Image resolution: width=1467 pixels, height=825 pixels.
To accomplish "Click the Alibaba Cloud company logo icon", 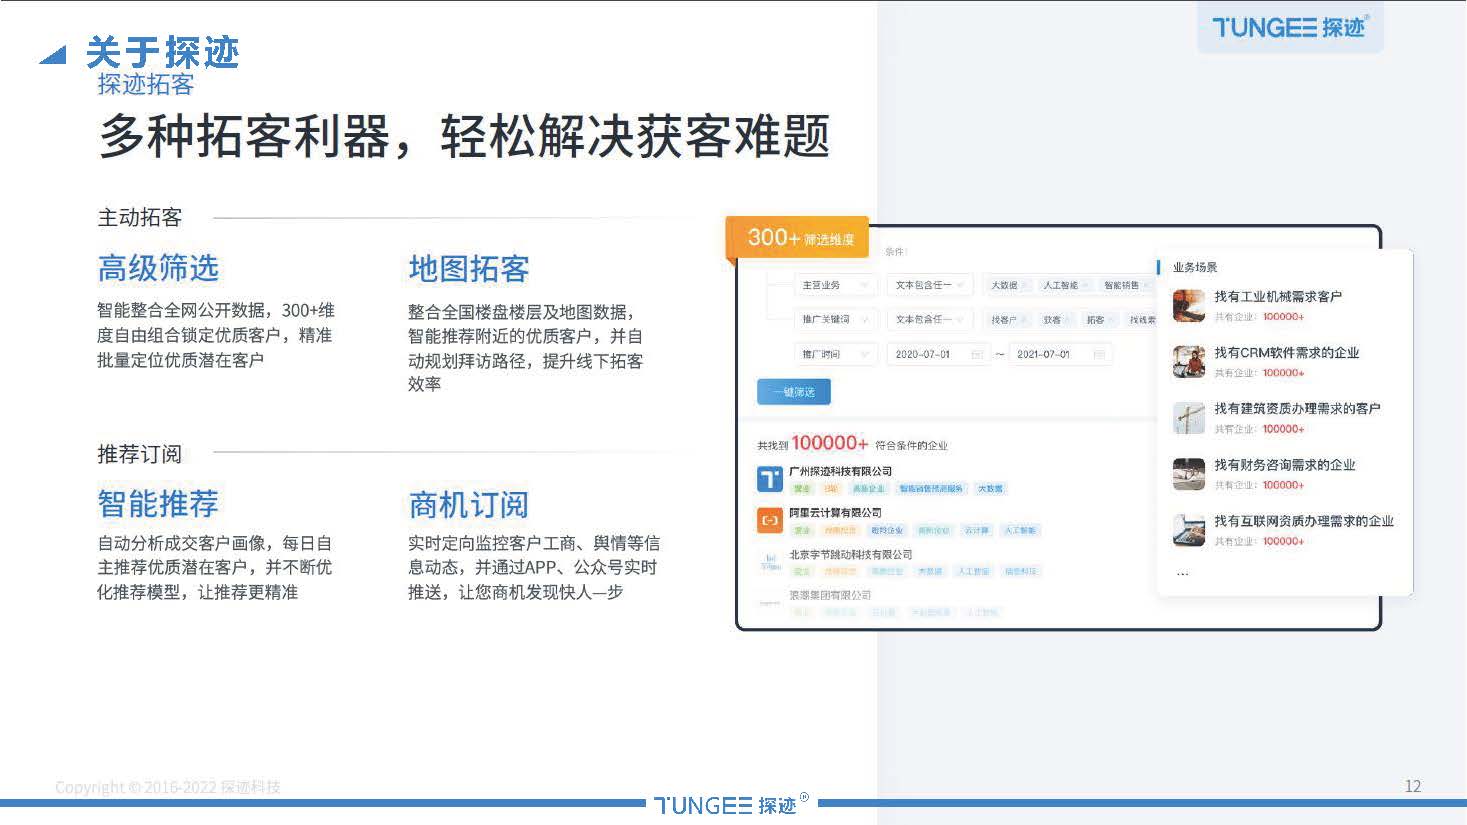I will (x=769, y=521).
